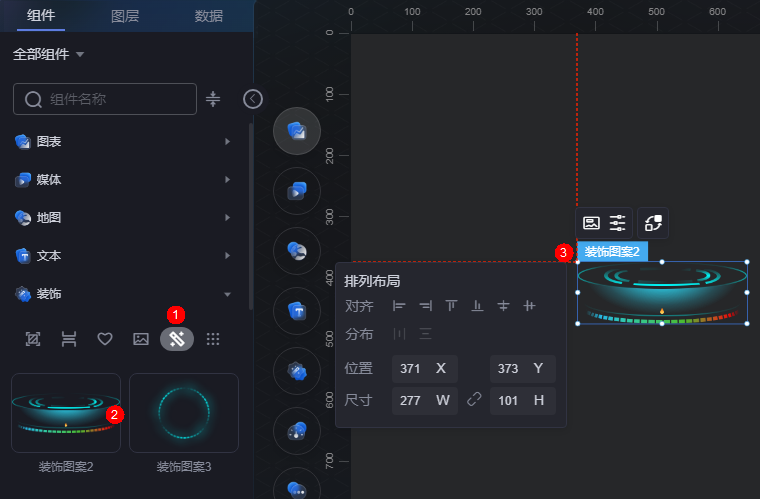
Task: Edit the height field showing 101
Action: point(522,401)
